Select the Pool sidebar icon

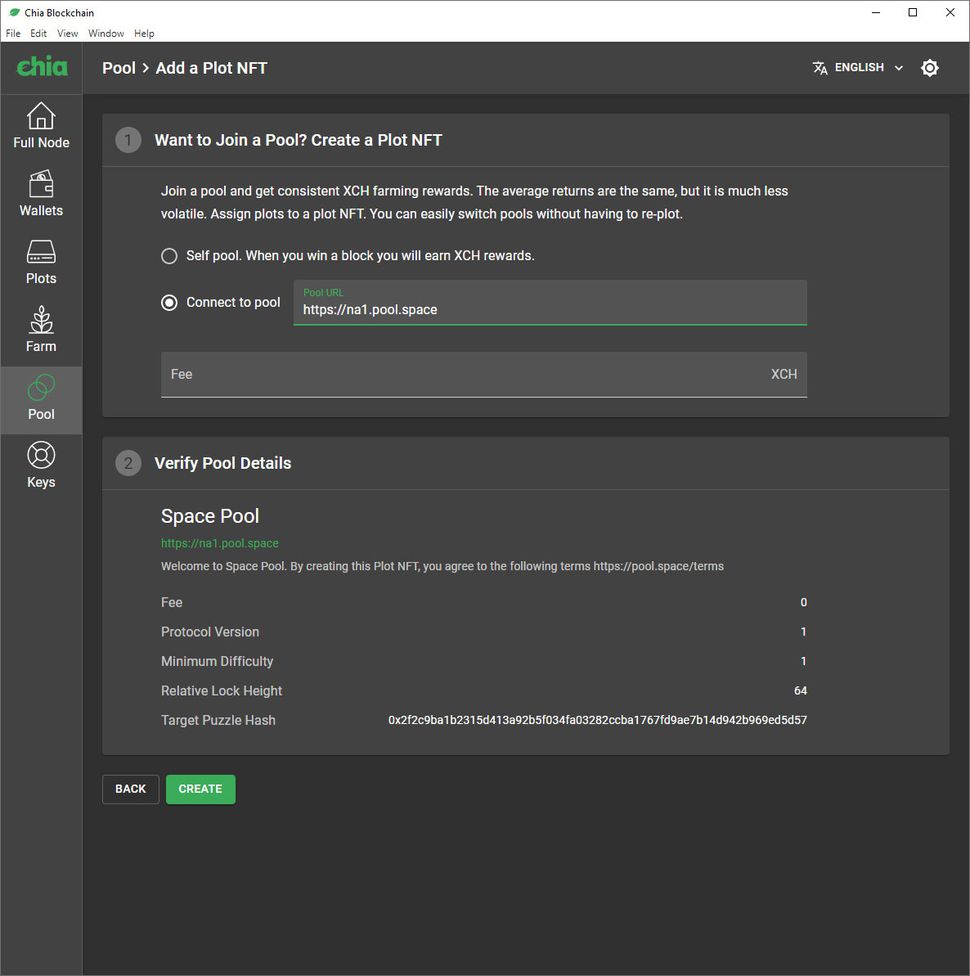click(x=41, y=400)
